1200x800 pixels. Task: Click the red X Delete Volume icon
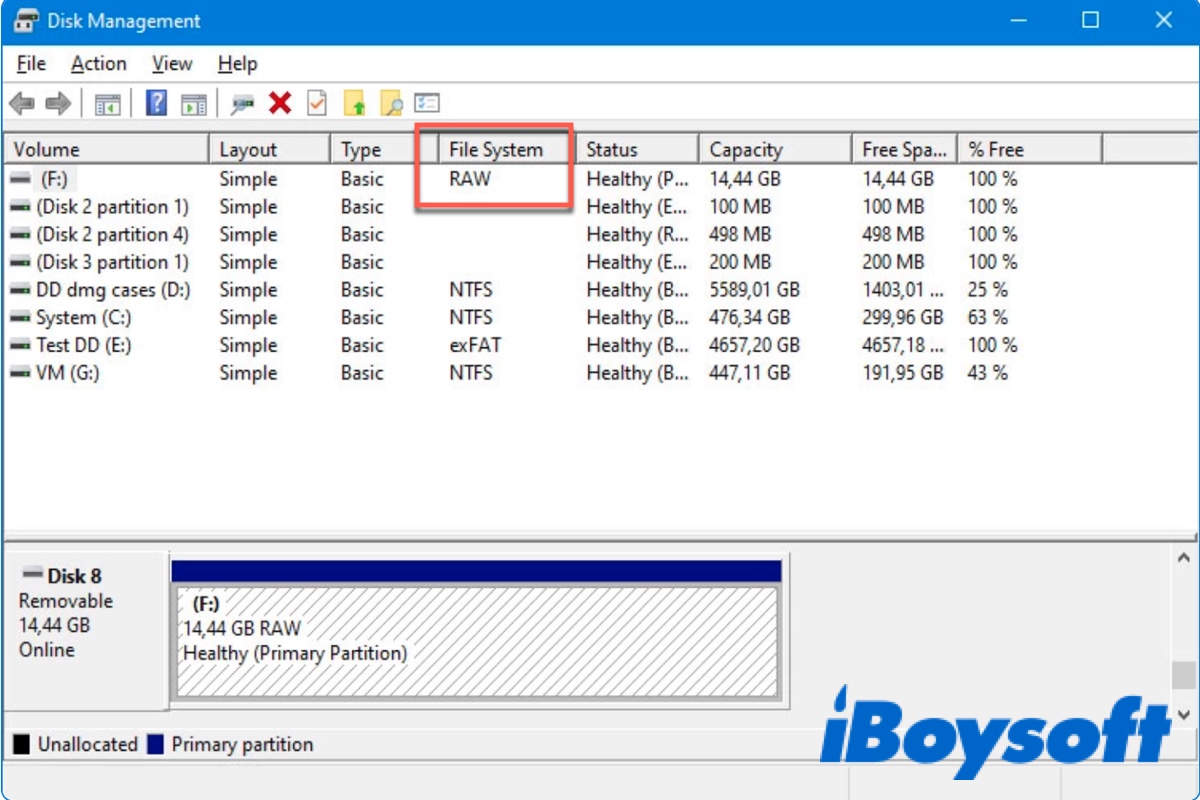278,103
